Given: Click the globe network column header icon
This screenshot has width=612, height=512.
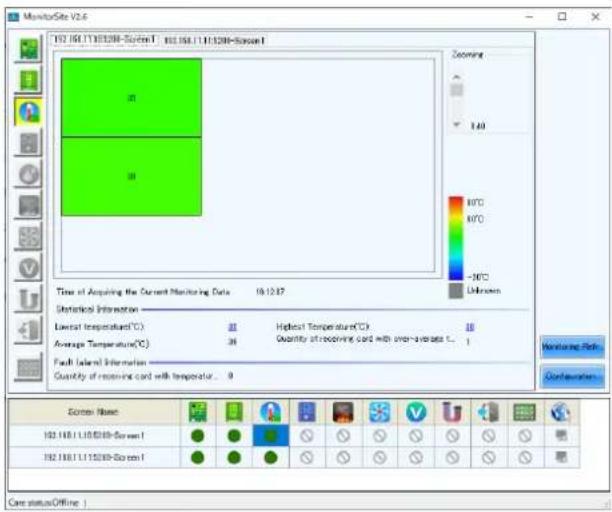Looking at the screenshot, I should pos(560,412).
